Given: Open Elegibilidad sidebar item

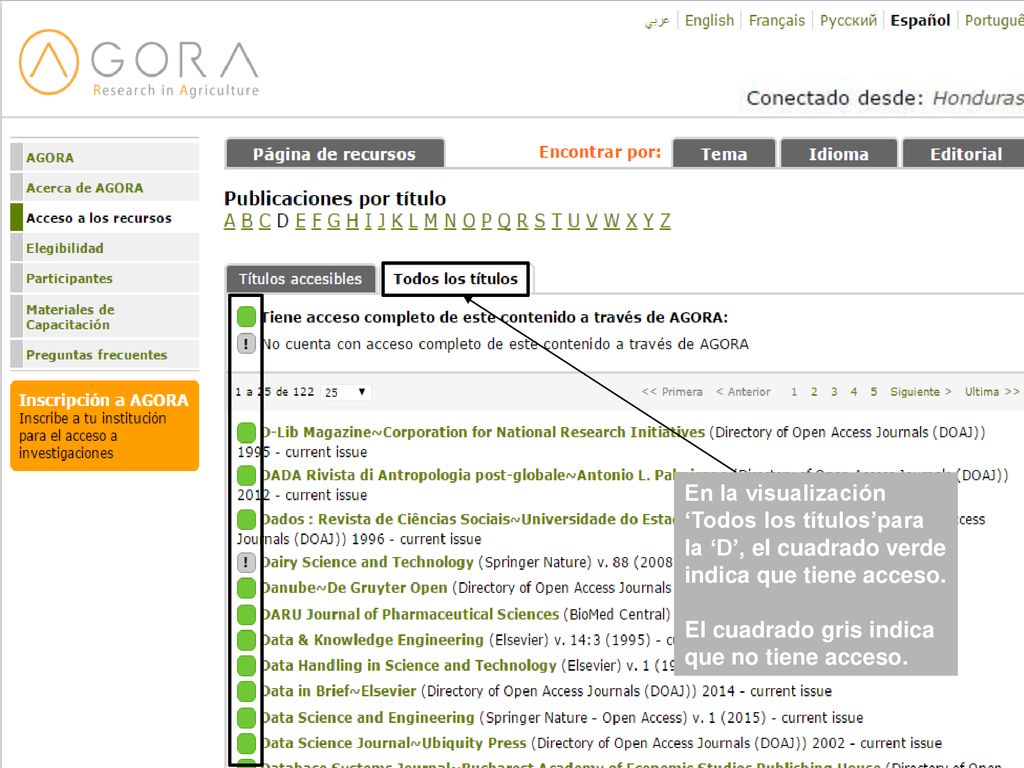Looking at the screenshot, I should pyautogui.click(x=104, y=248).
